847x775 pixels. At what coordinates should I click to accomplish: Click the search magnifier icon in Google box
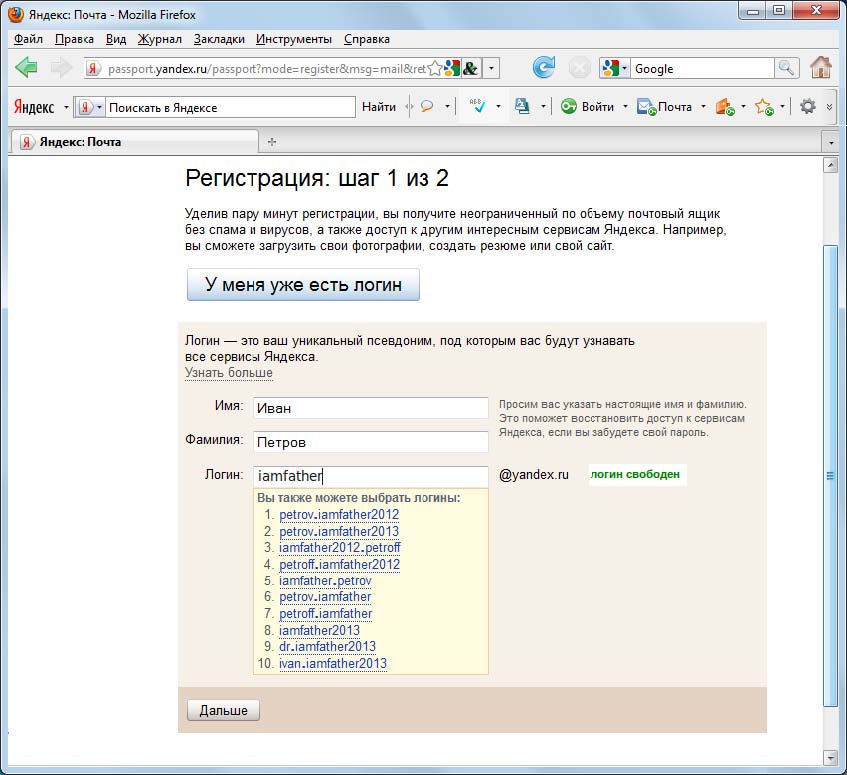coord(788,68)
